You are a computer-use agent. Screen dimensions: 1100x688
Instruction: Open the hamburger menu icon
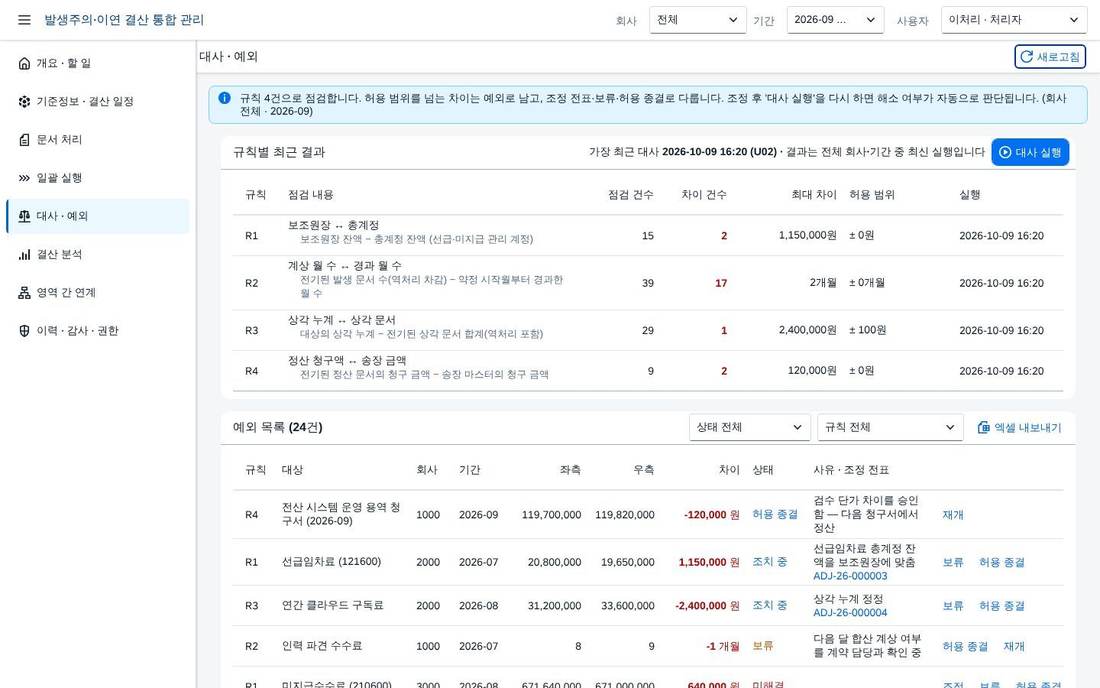pyautogui.click(x=25, y=20)
